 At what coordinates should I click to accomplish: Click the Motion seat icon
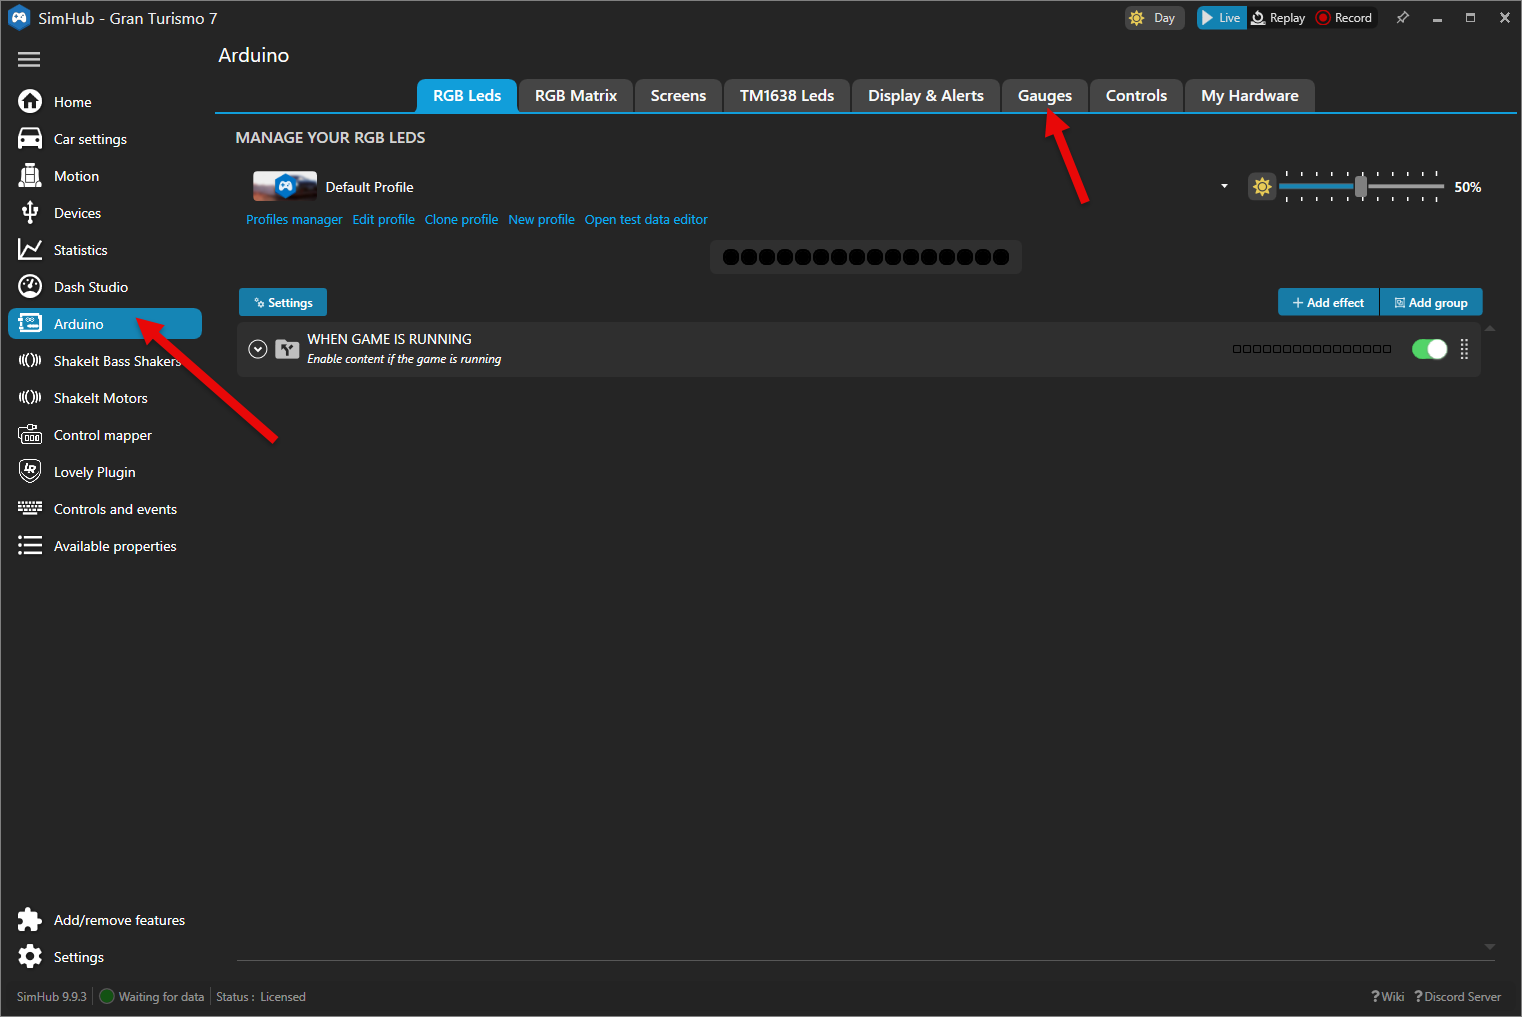30,175
